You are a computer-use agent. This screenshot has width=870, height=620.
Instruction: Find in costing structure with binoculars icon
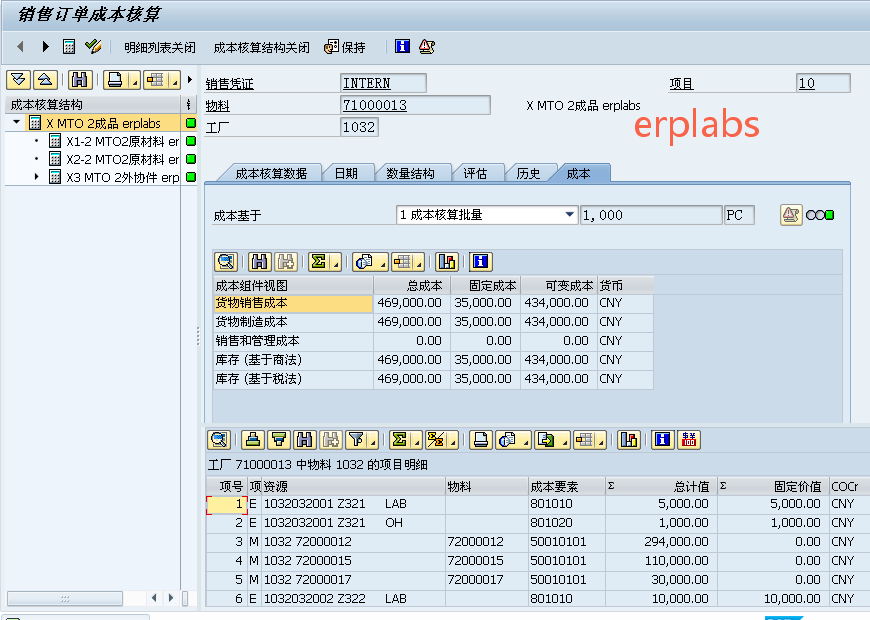coord(80,80)
